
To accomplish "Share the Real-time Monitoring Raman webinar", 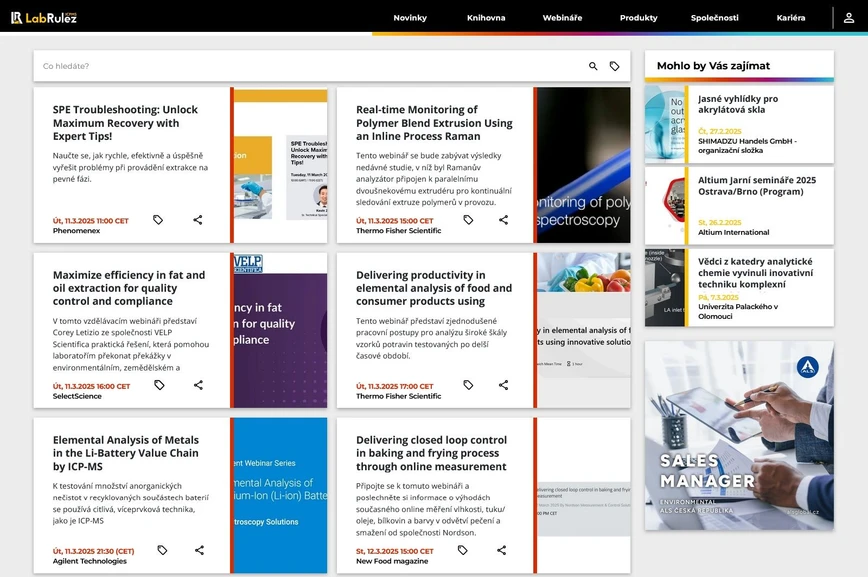I will [503, 220].
